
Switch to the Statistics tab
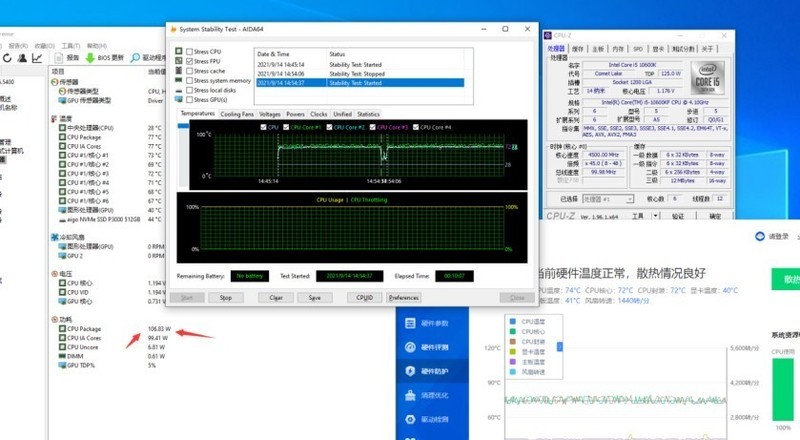coord(368,114)
